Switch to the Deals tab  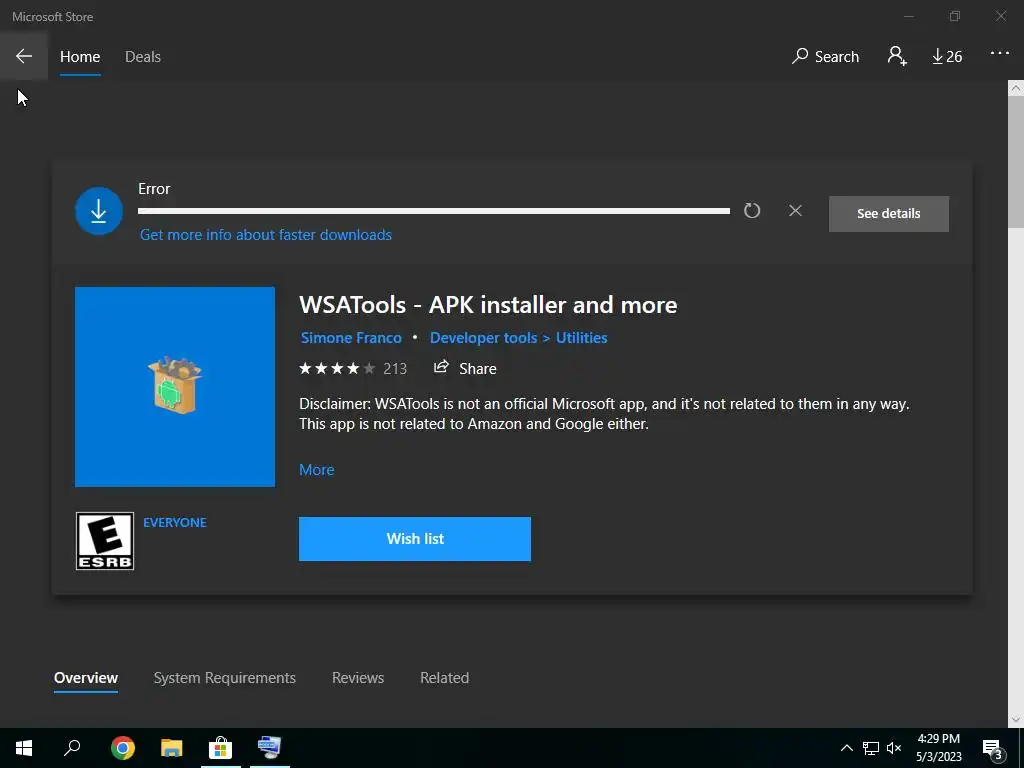pos(142,57)
